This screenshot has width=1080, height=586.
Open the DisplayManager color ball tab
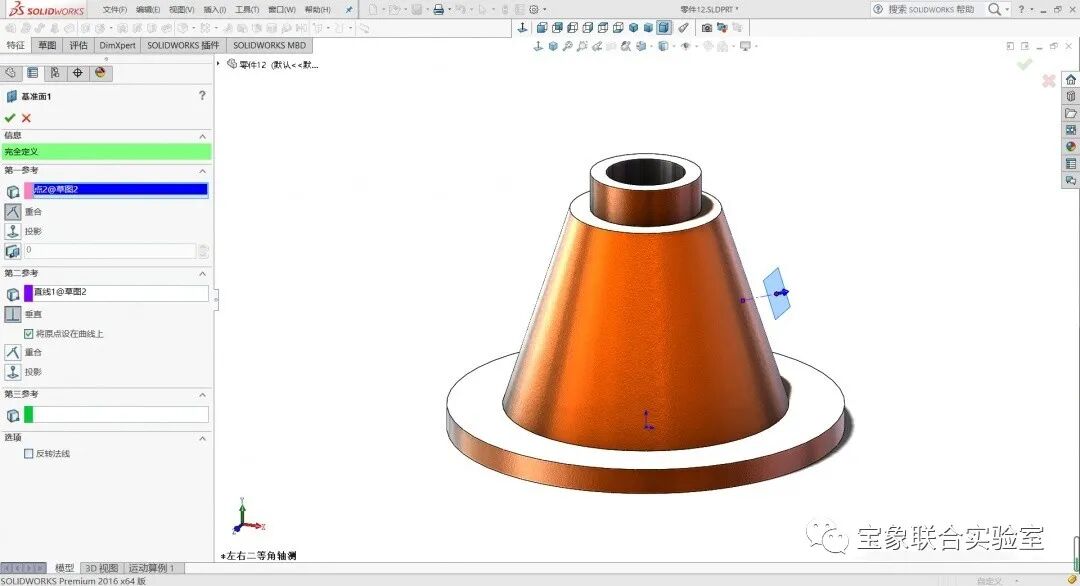pyautogui.click(x=101, y=72)
